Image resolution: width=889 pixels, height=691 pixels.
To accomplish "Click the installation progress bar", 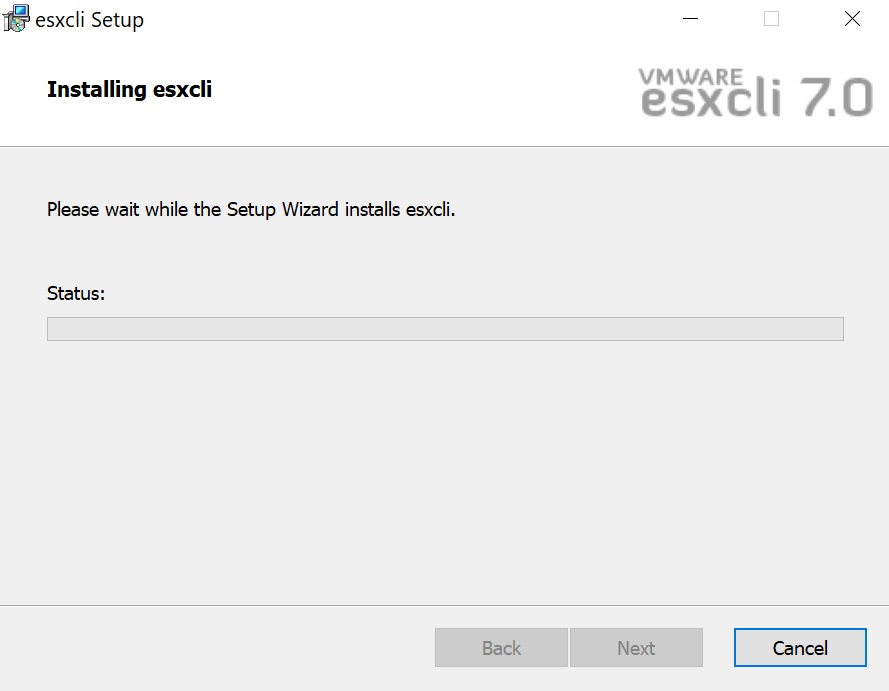I will coord(445,329).
